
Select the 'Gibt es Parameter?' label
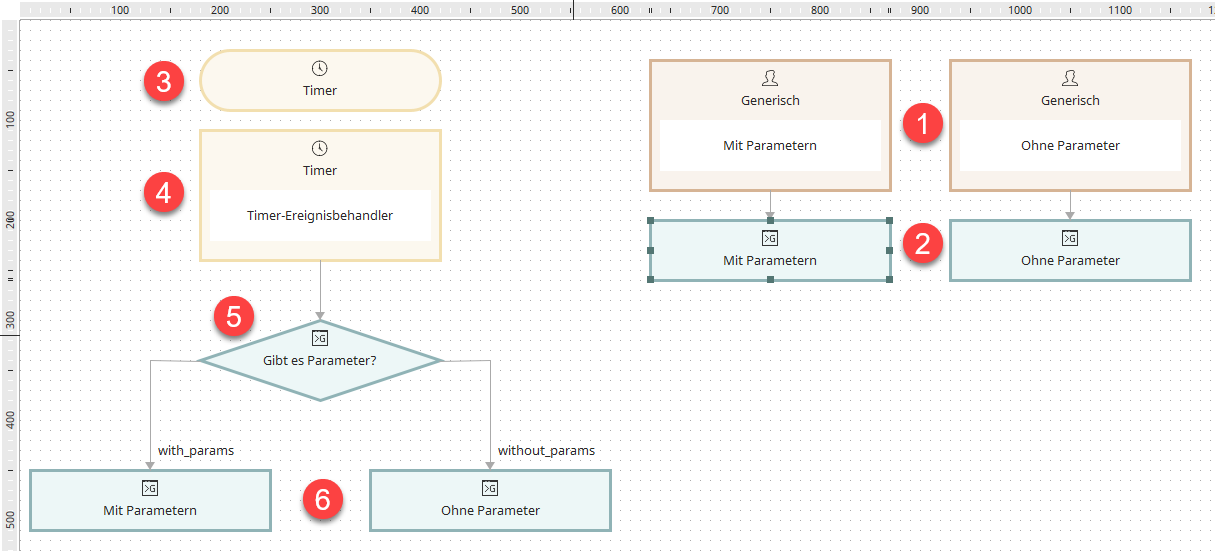coord(320,360)
